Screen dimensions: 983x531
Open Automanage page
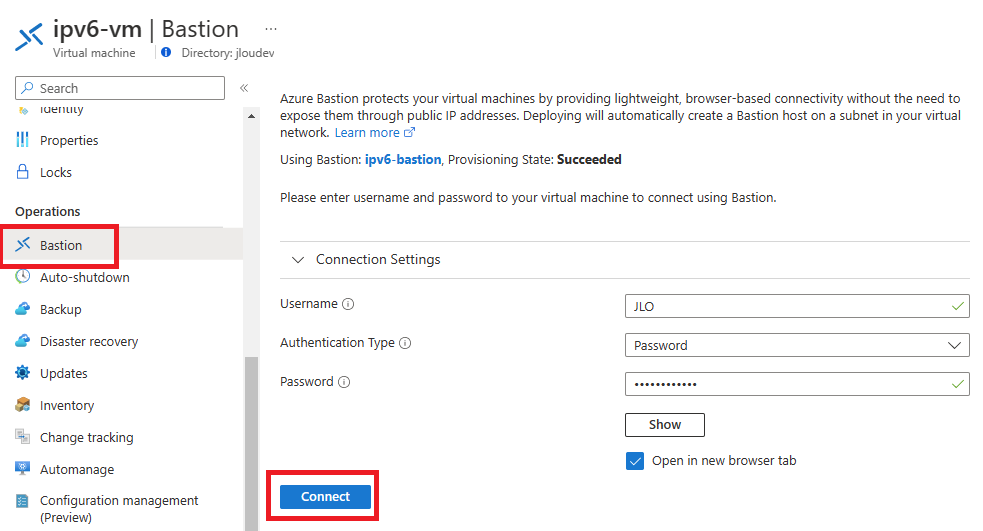click(77, 469)
